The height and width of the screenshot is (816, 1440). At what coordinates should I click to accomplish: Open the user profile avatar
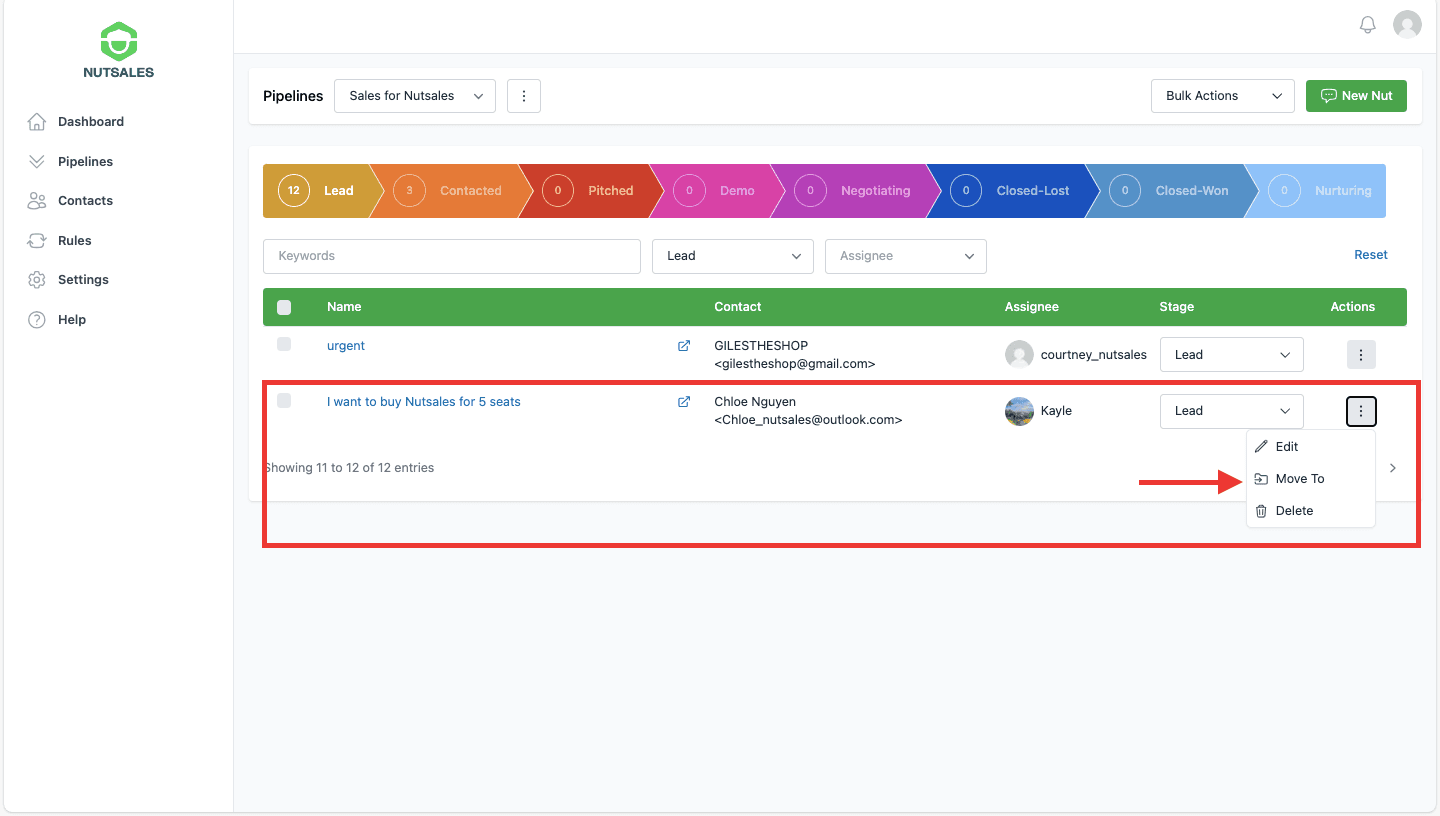1407,25
